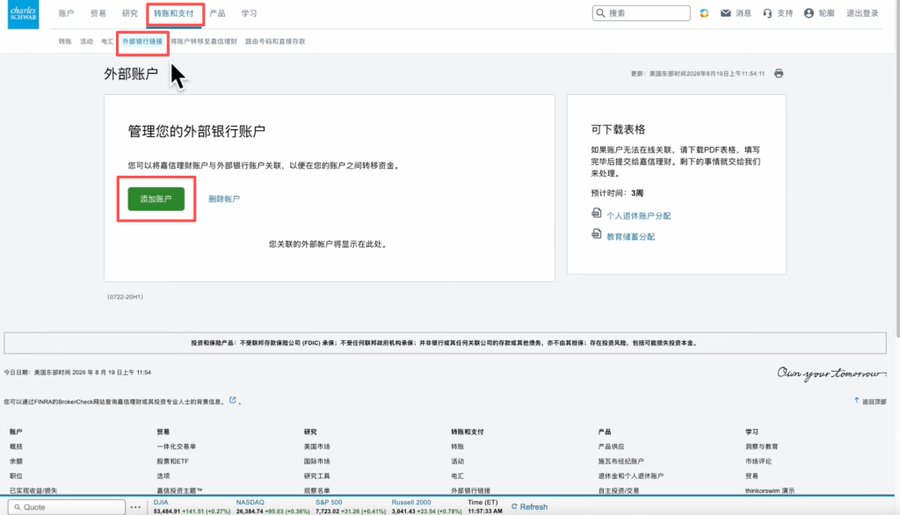Click the 返回顶部 link
The height and width of the screenshot is (515, 900).
pyautogui.click(x=874, y=401)
